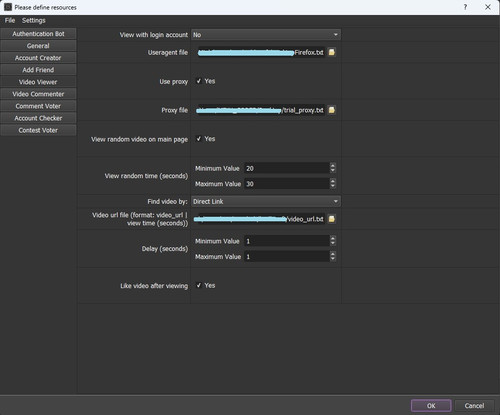Increase Delay Minimum Value spinner
Viewport: 500px width, 415px height.
click(x=333, y=238)
